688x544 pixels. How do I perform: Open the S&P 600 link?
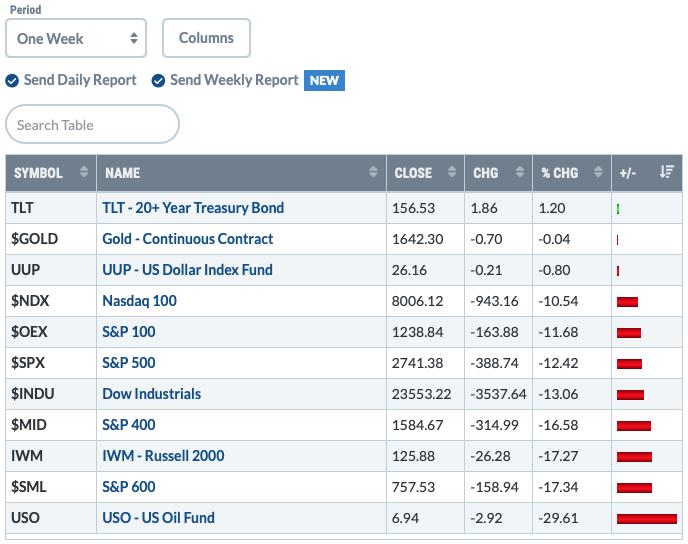point(129,487)
